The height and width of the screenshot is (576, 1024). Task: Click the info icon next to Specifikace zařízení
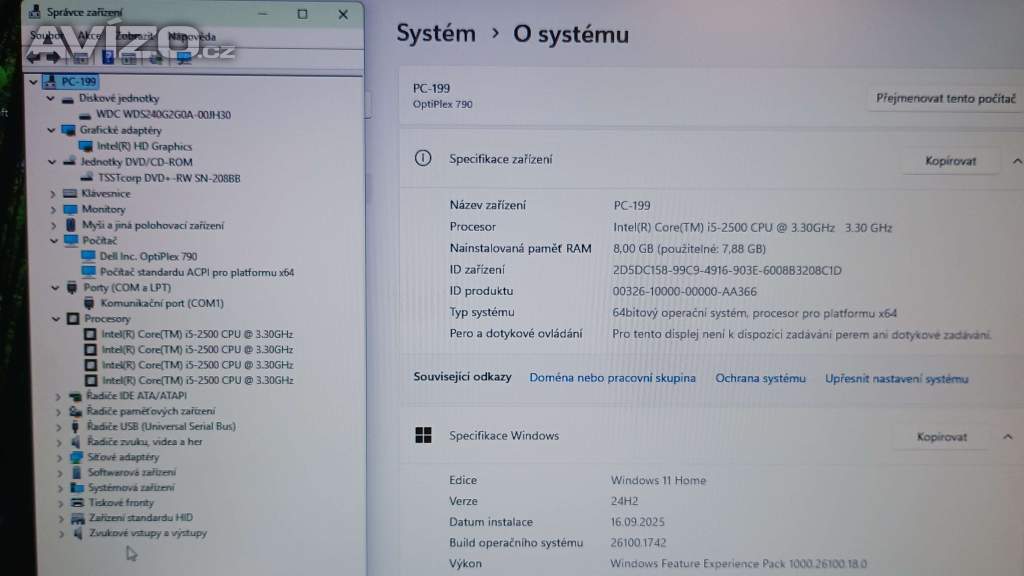tap(423, 158)
